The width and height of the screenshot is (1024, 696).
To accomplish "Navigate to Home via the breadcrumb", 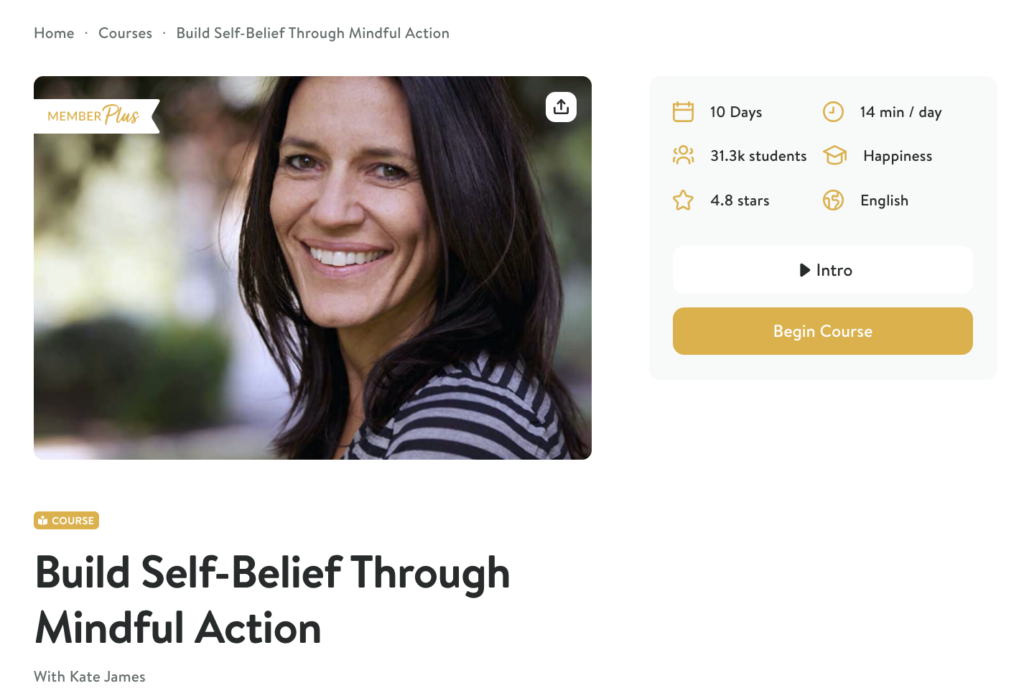I will click(x=54, y=33).
